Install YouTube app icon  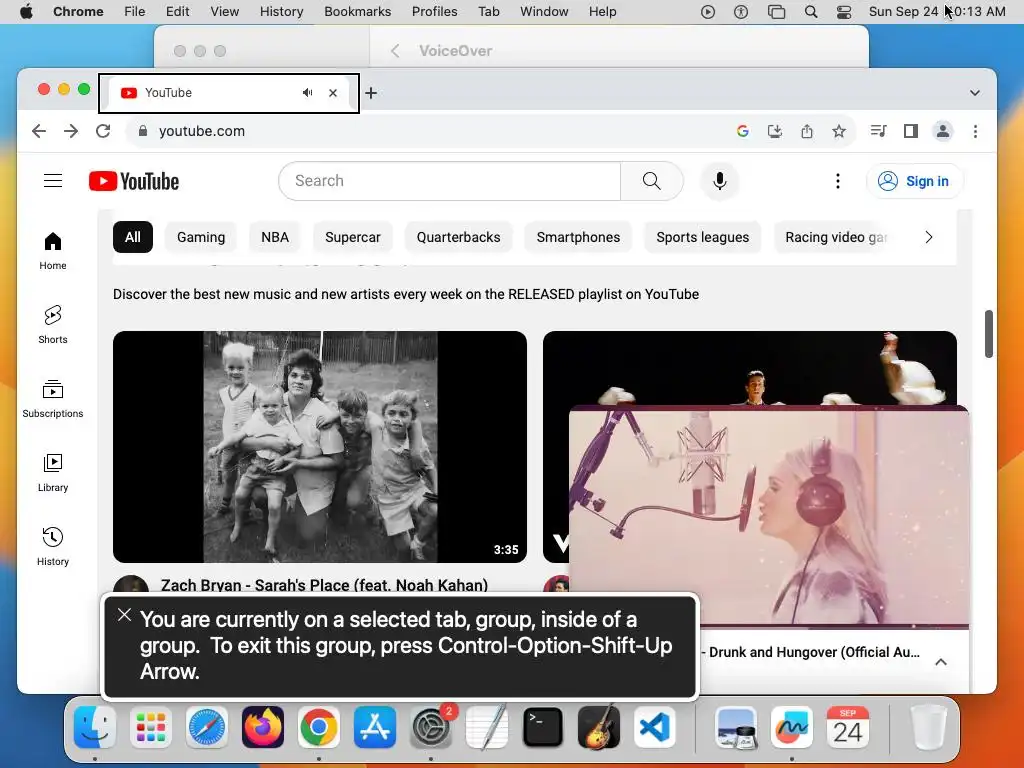tap(775, 131)
